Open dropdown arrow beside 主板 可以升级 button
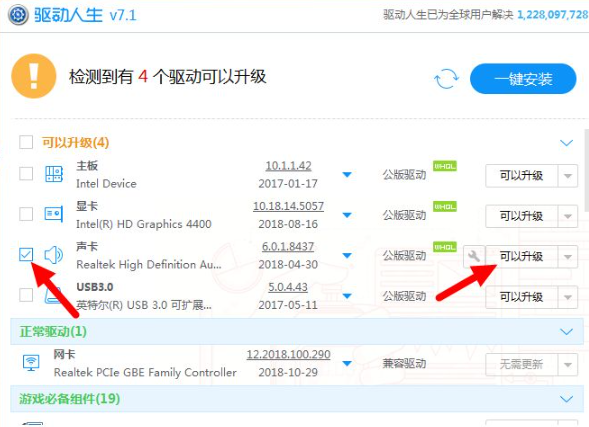 [x=568, y=176]
